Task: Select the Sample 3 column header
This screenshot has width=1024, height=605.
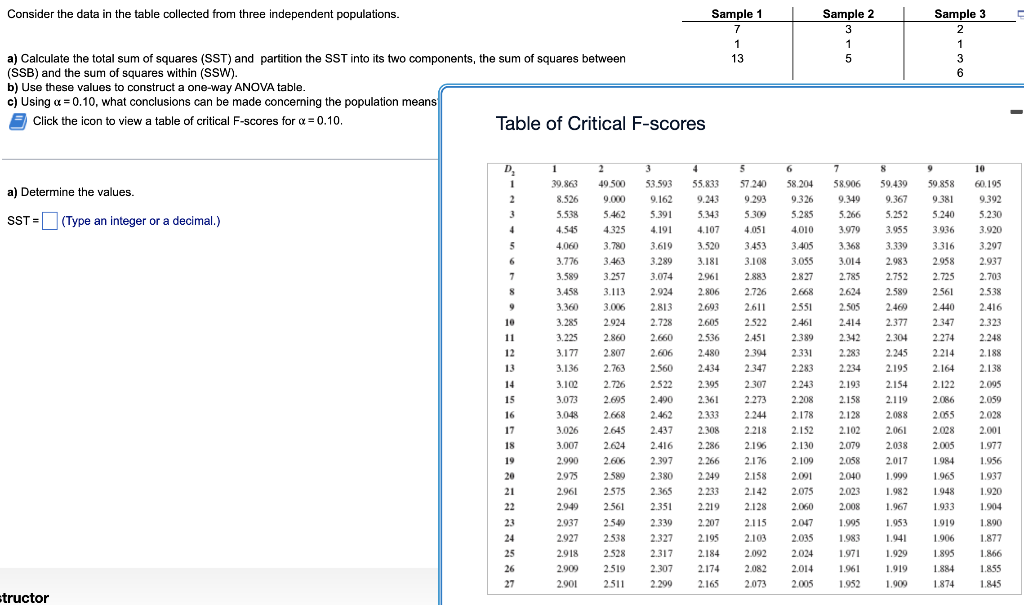Action: (959, 13)
